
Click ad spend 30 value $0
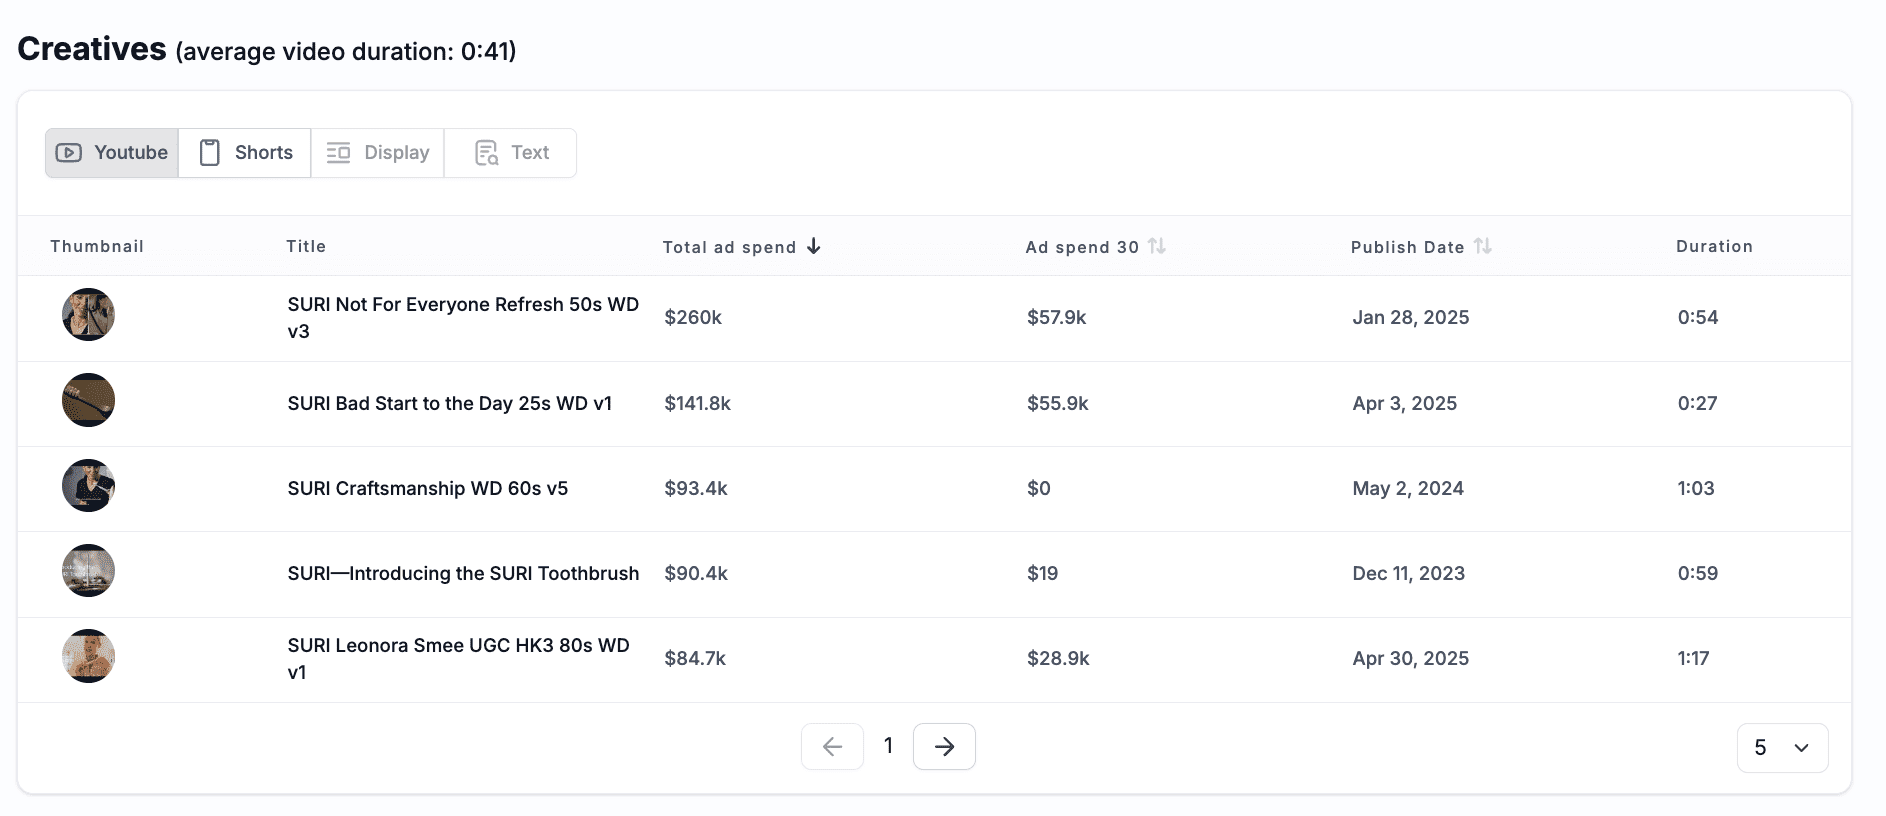1039,488
